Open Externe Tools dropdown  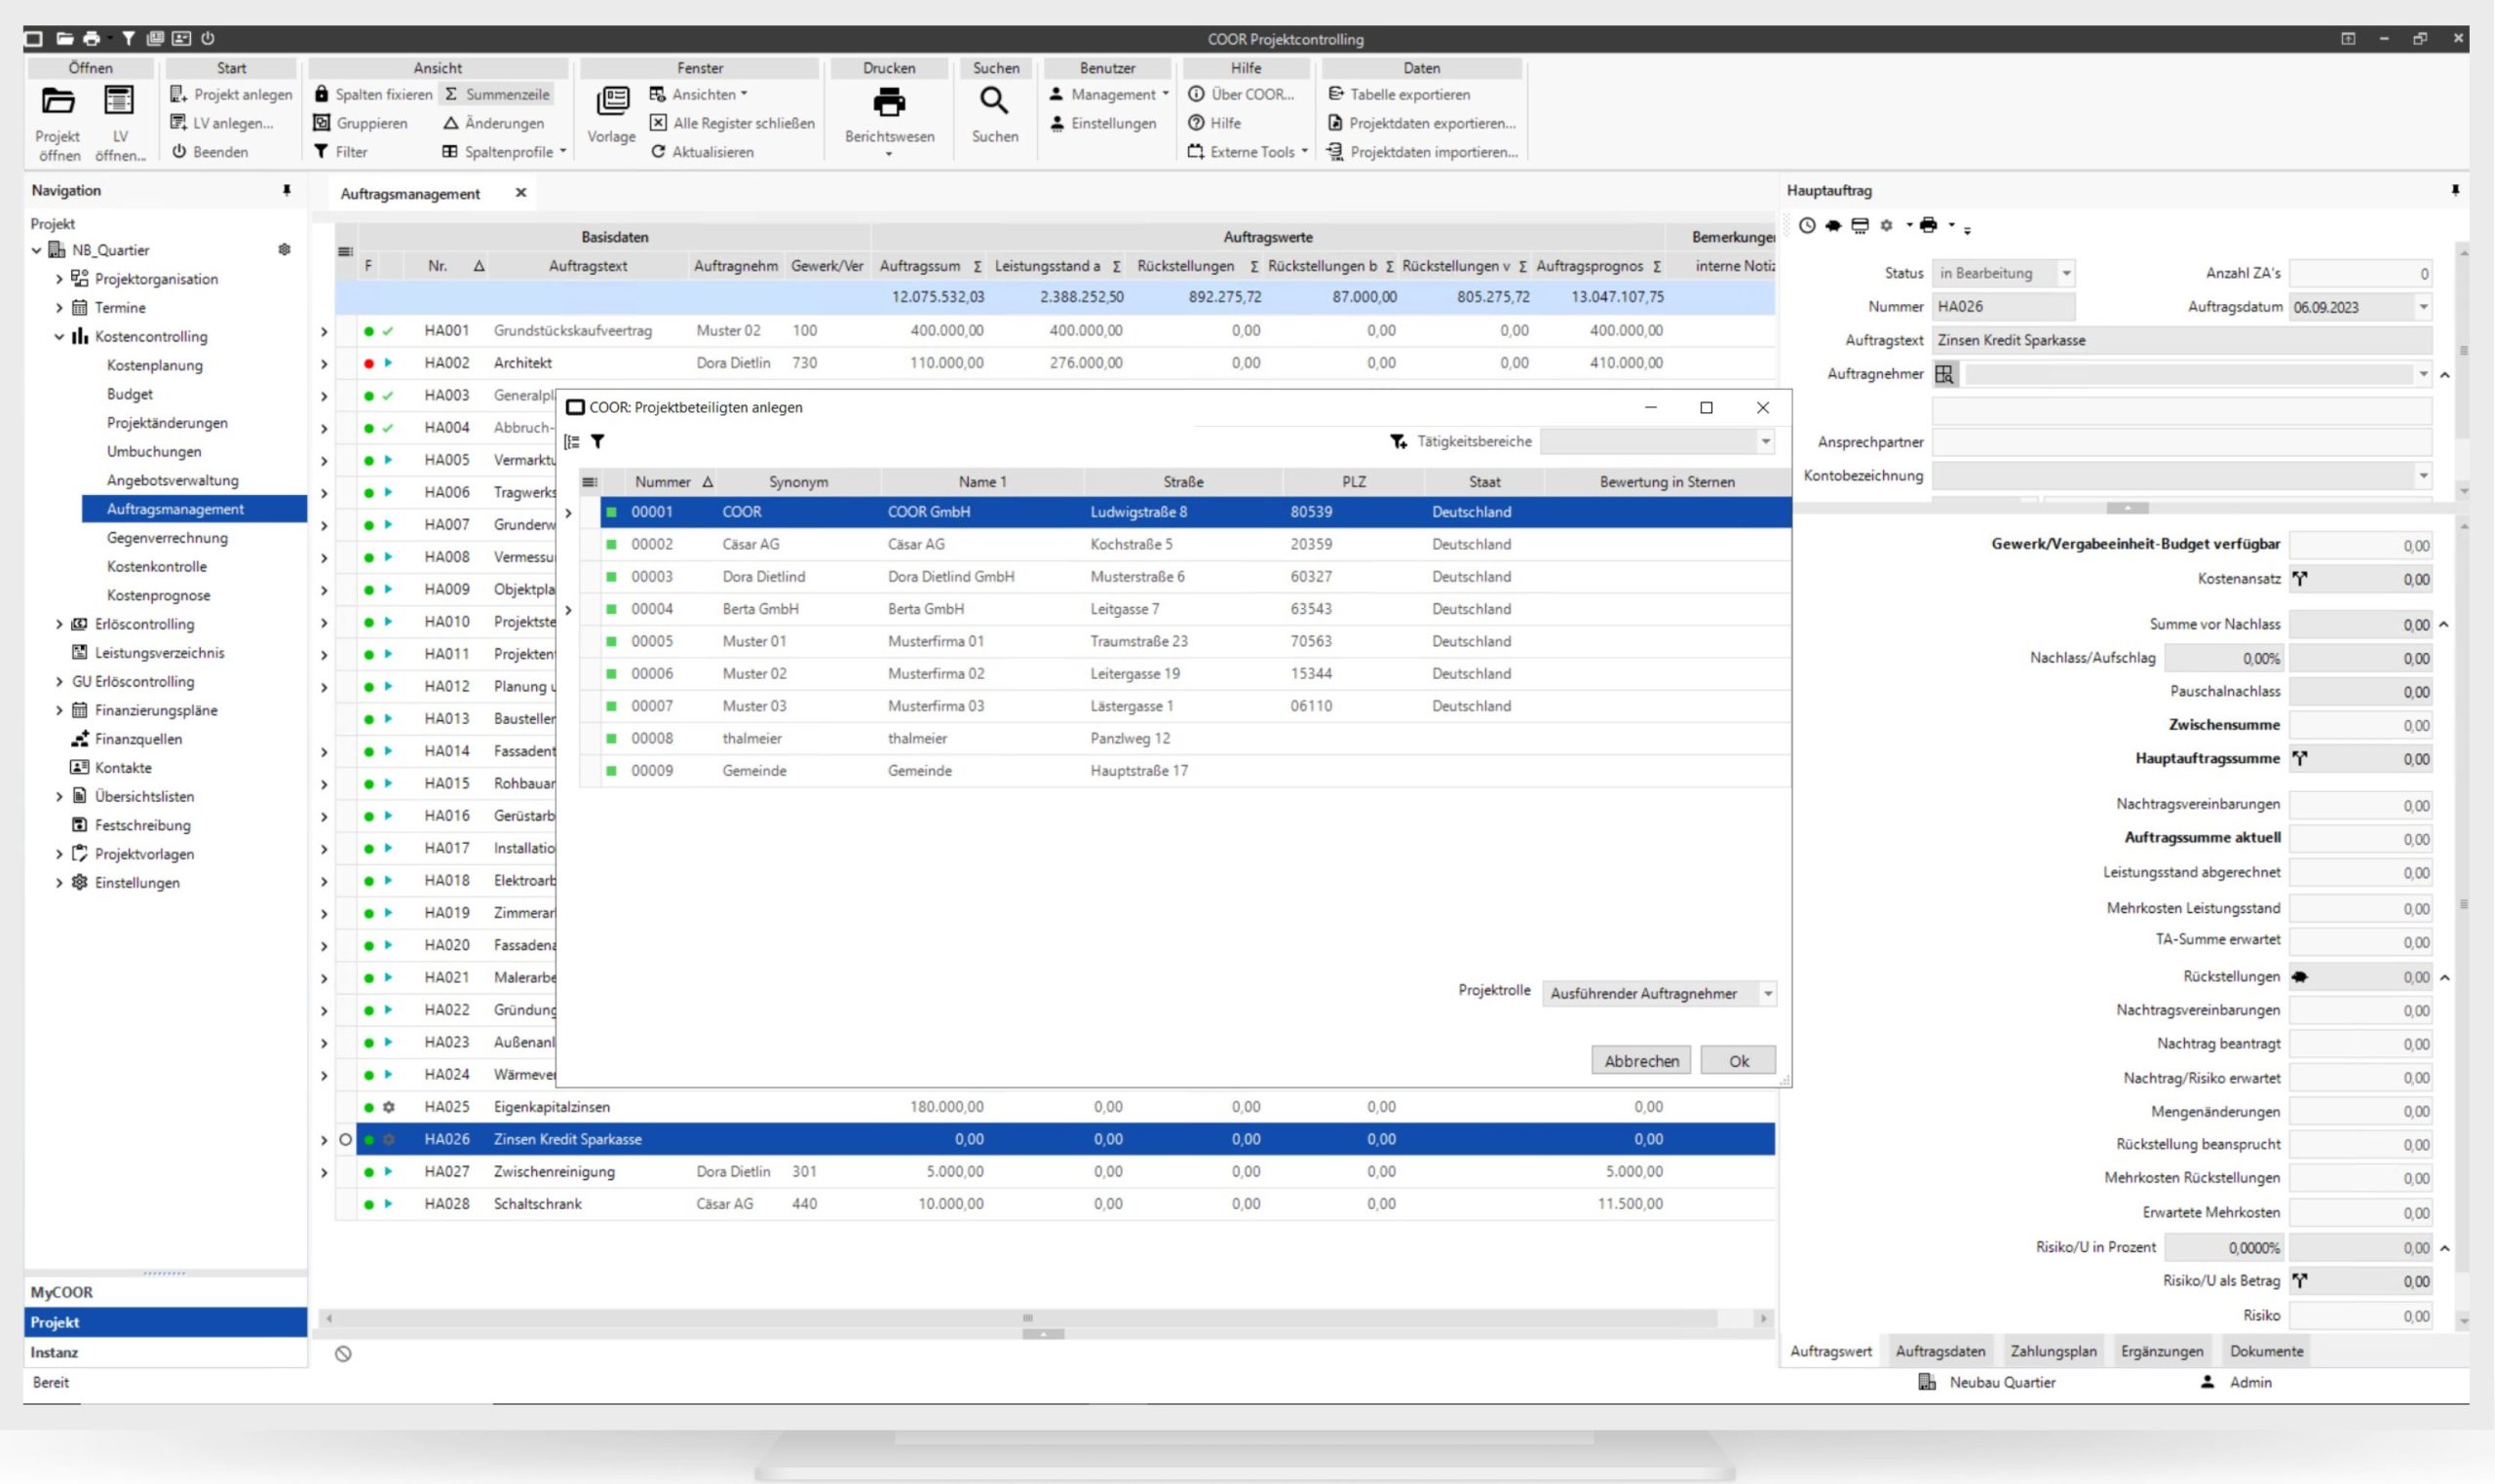[1247, 152]
